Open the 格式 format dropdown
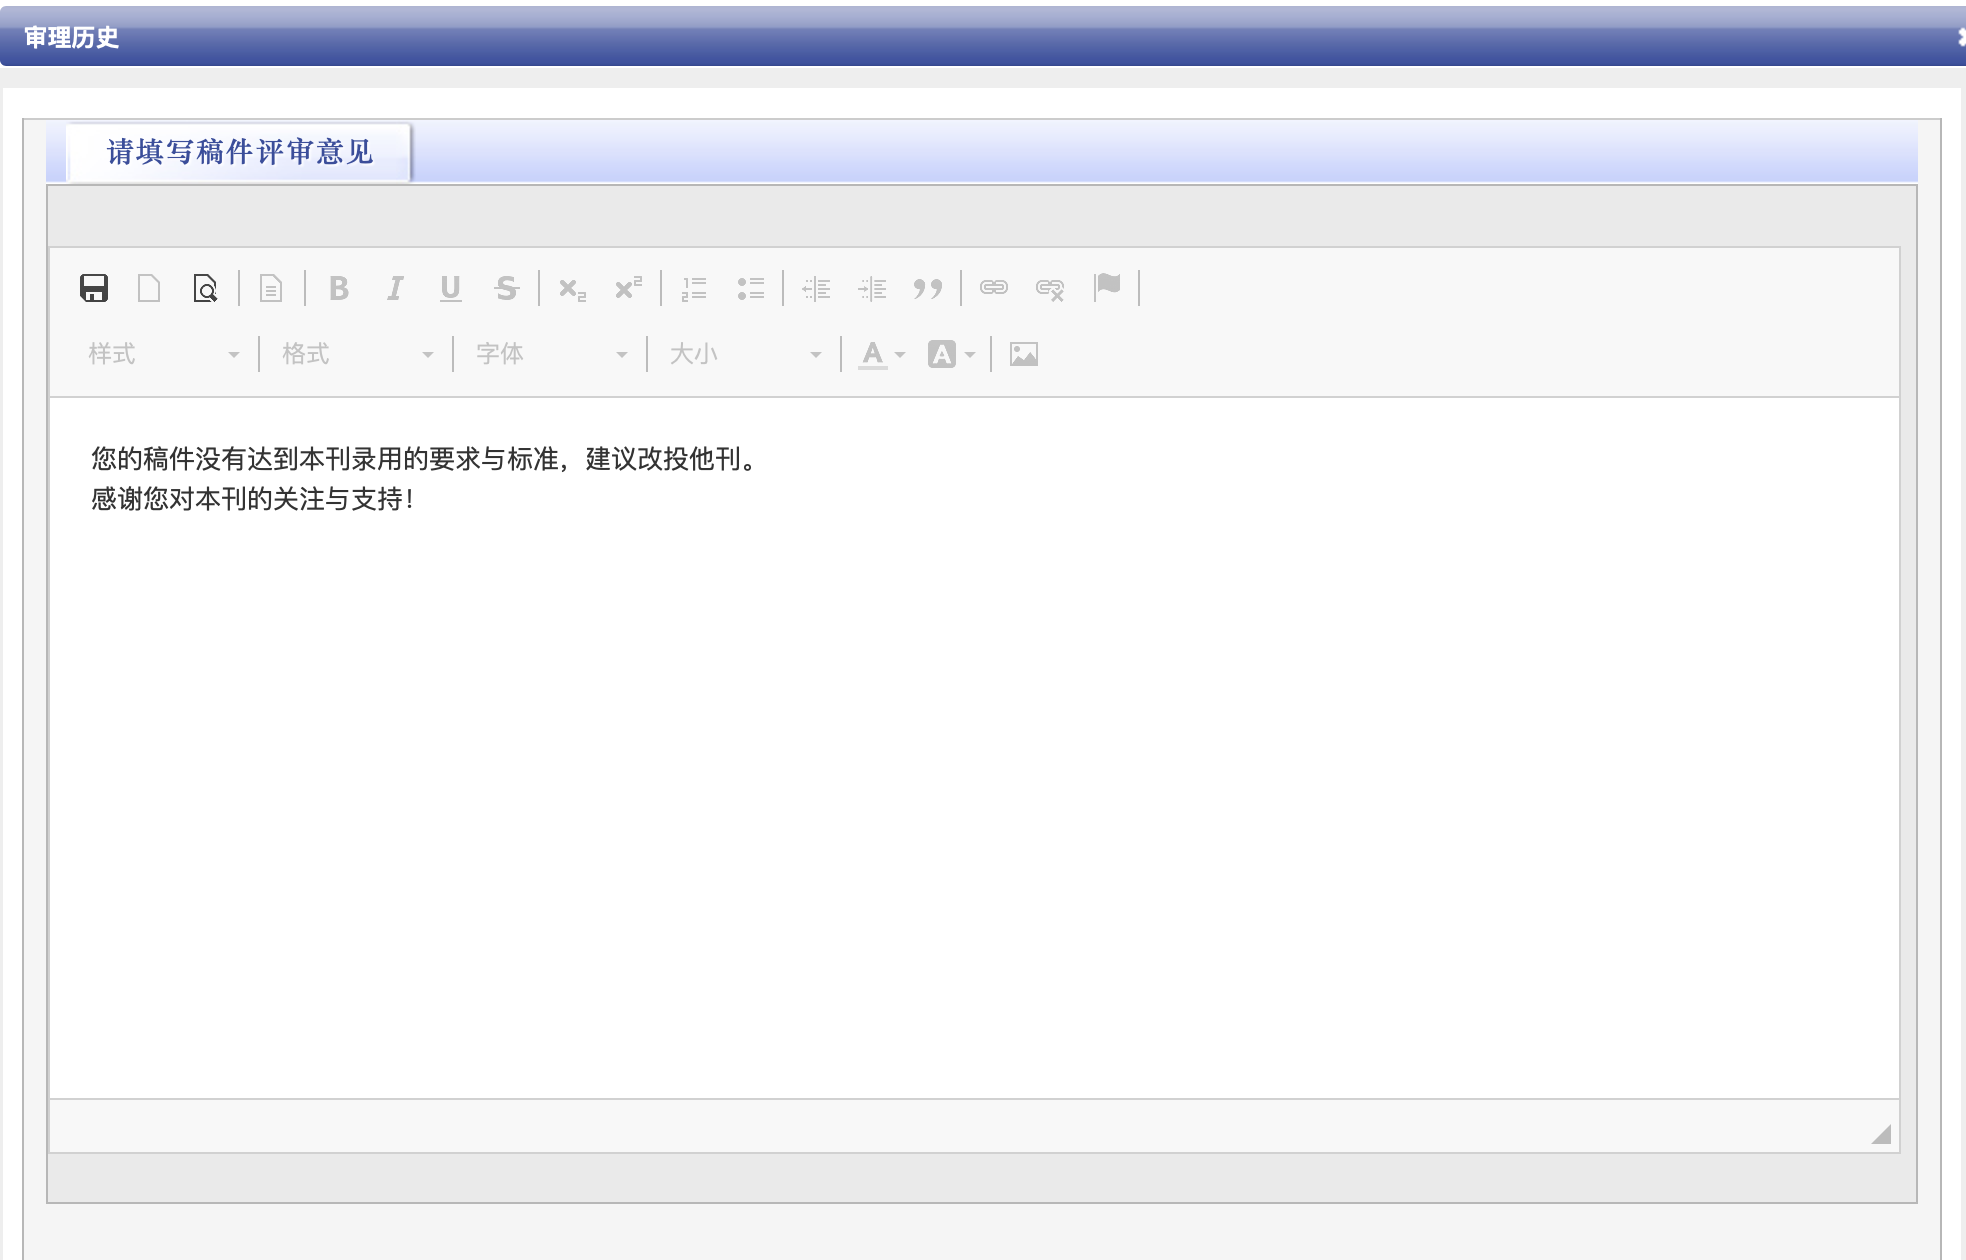This screenshot has width=1966, height=1260. tap(357, 354)
